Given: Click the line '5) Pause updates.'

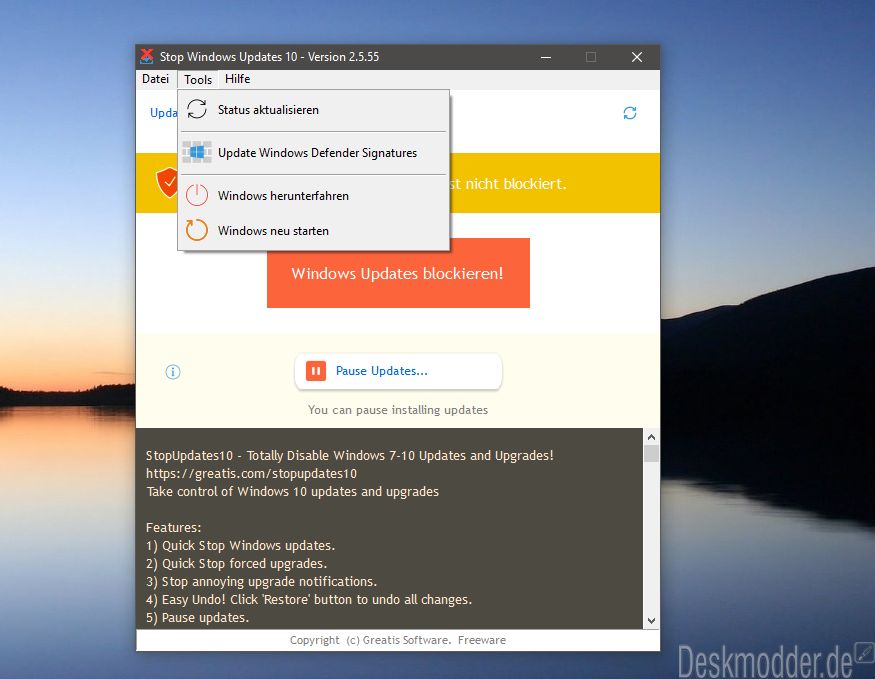Looking at the screenshot, I should pyautogui.click(x=198, y=618).
